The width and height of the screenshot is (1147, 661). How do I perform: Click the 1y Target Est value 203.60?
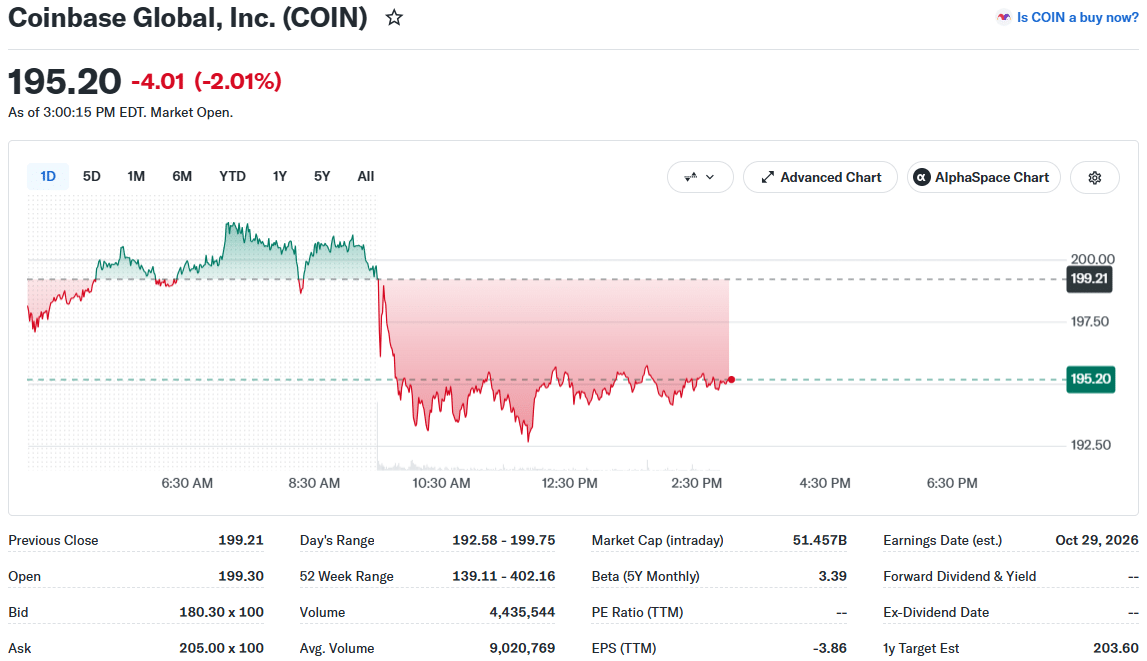[x=1116, y=648]
